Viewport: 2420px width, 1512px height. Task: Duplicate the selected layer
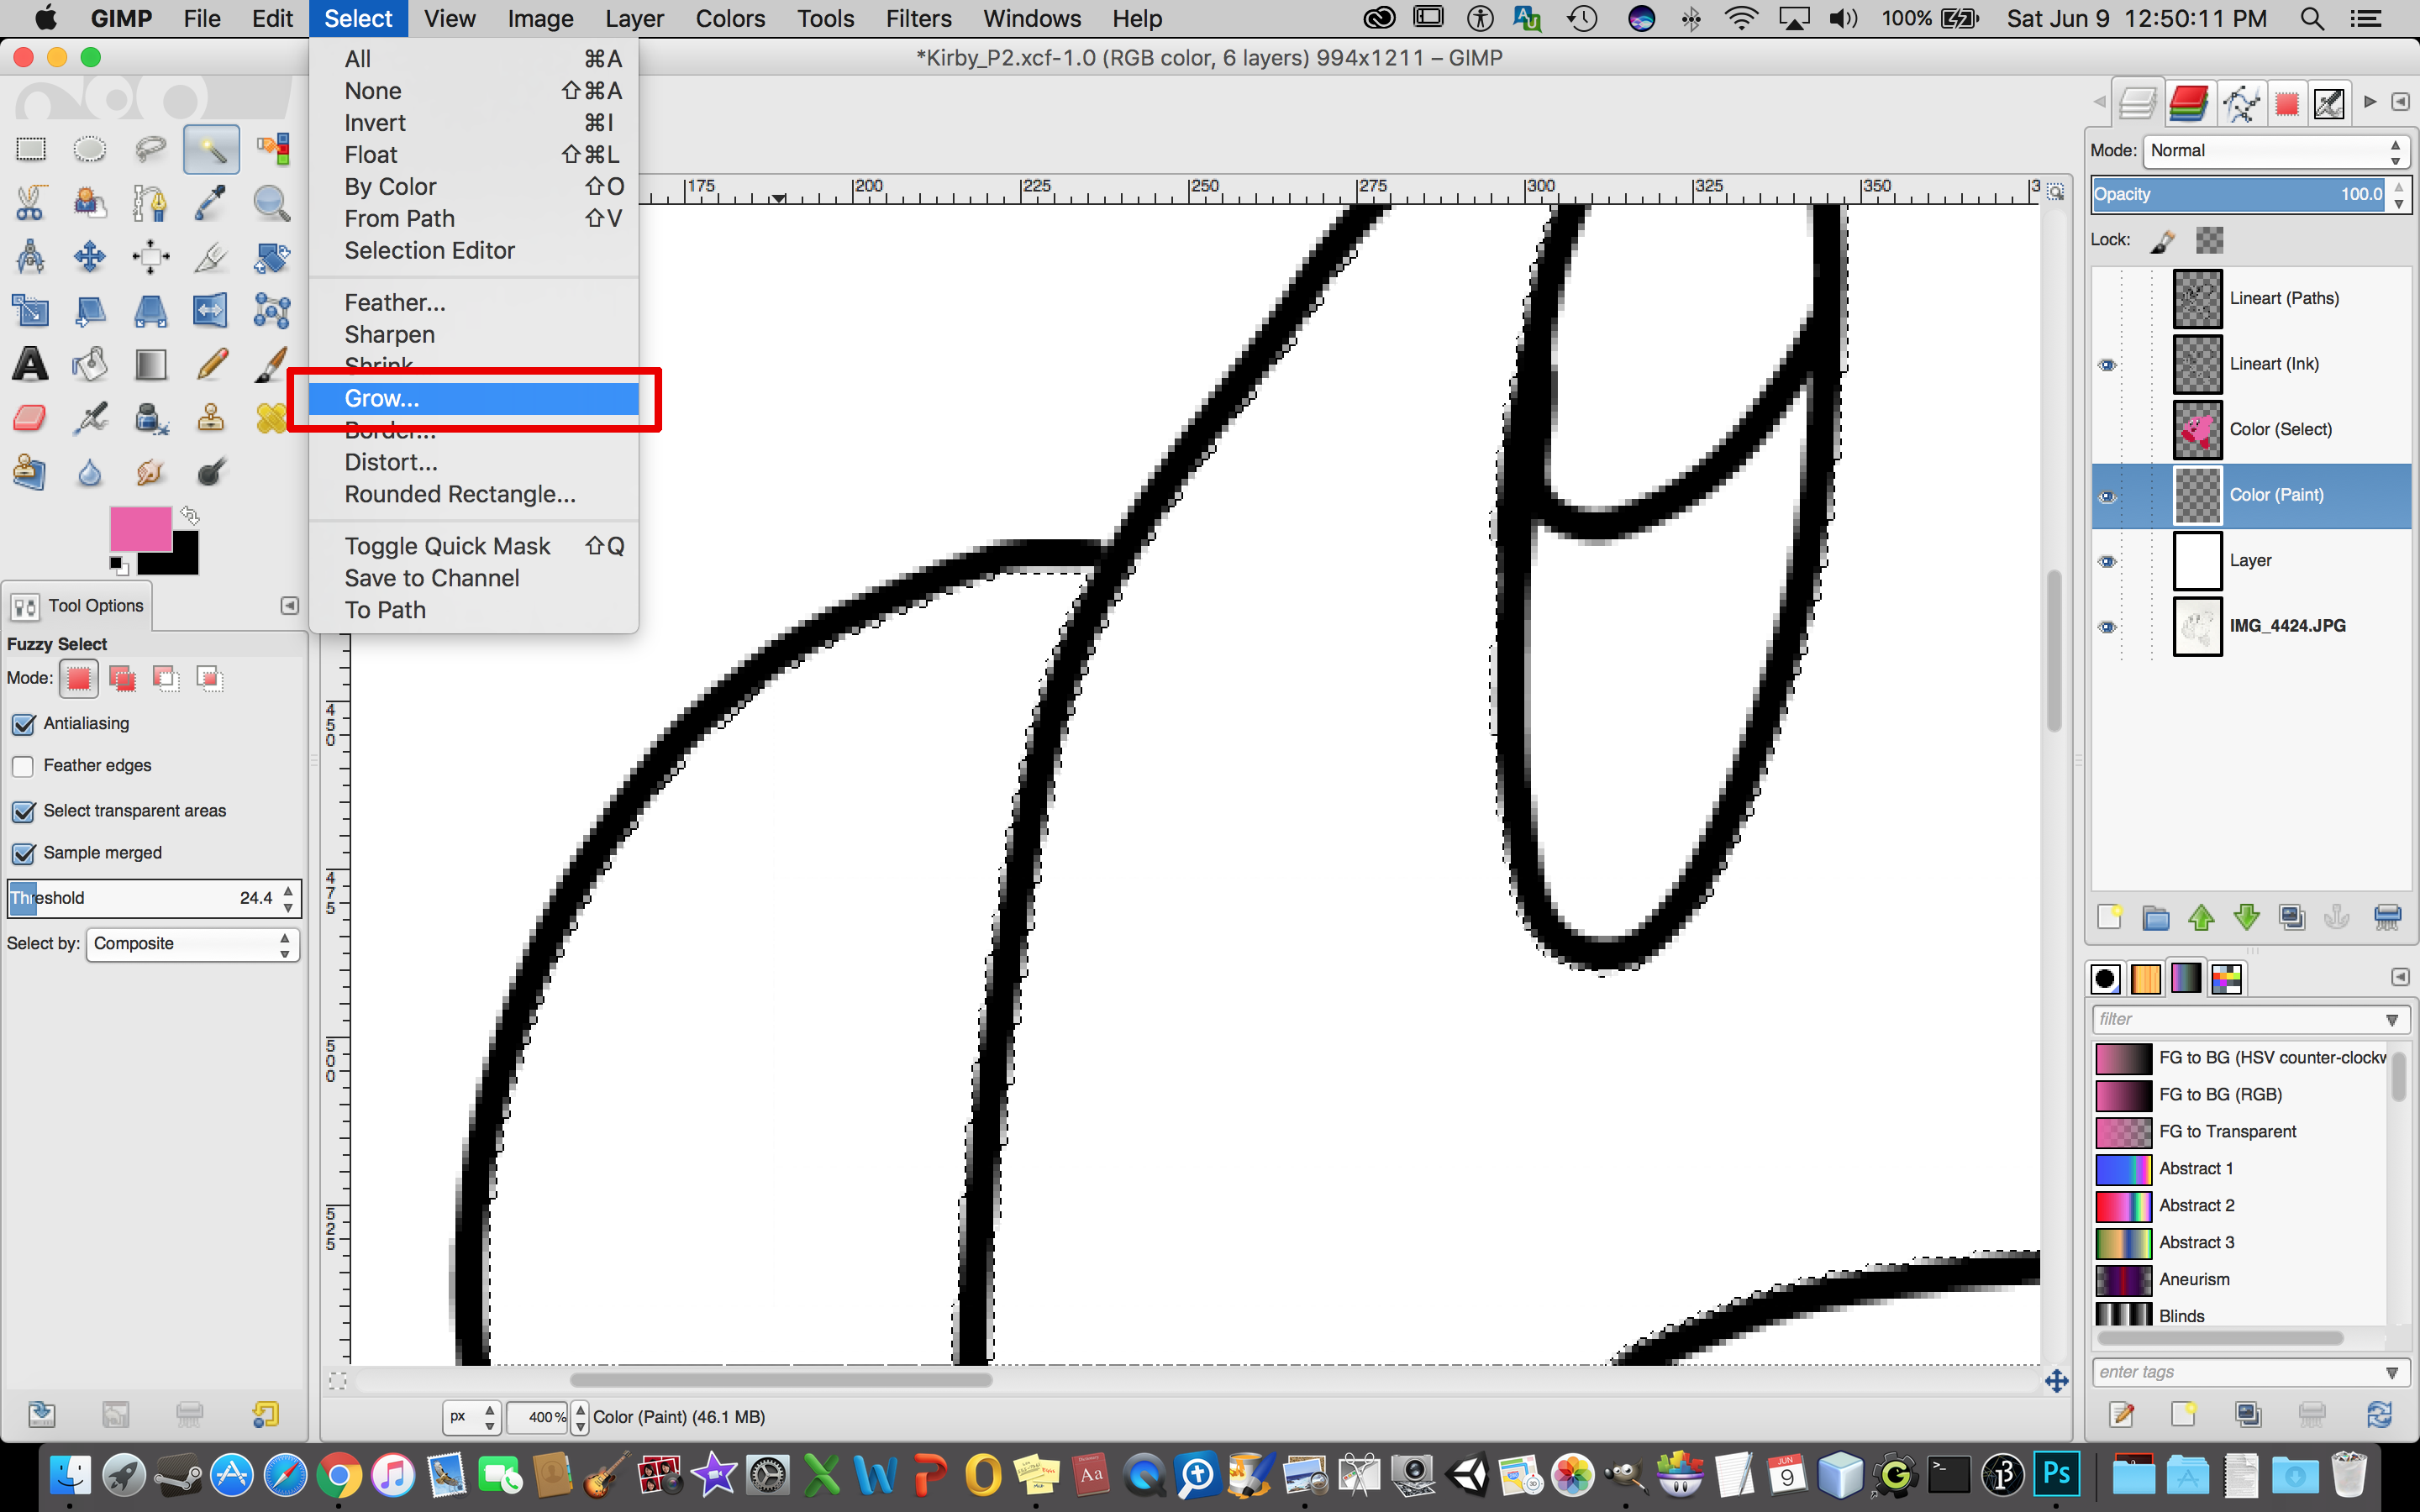pos(2292,917)
